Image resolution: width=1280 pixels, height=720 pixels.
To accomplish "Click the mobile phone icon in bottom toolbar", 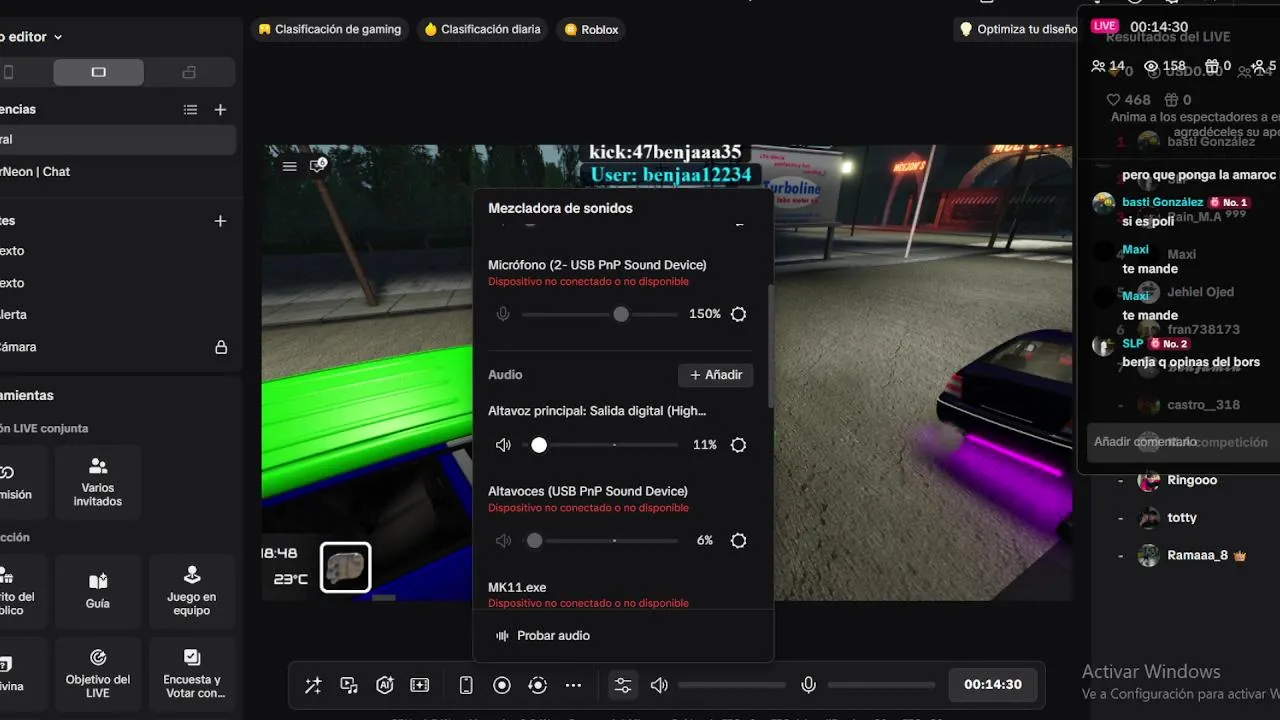I will click(465, 685).
